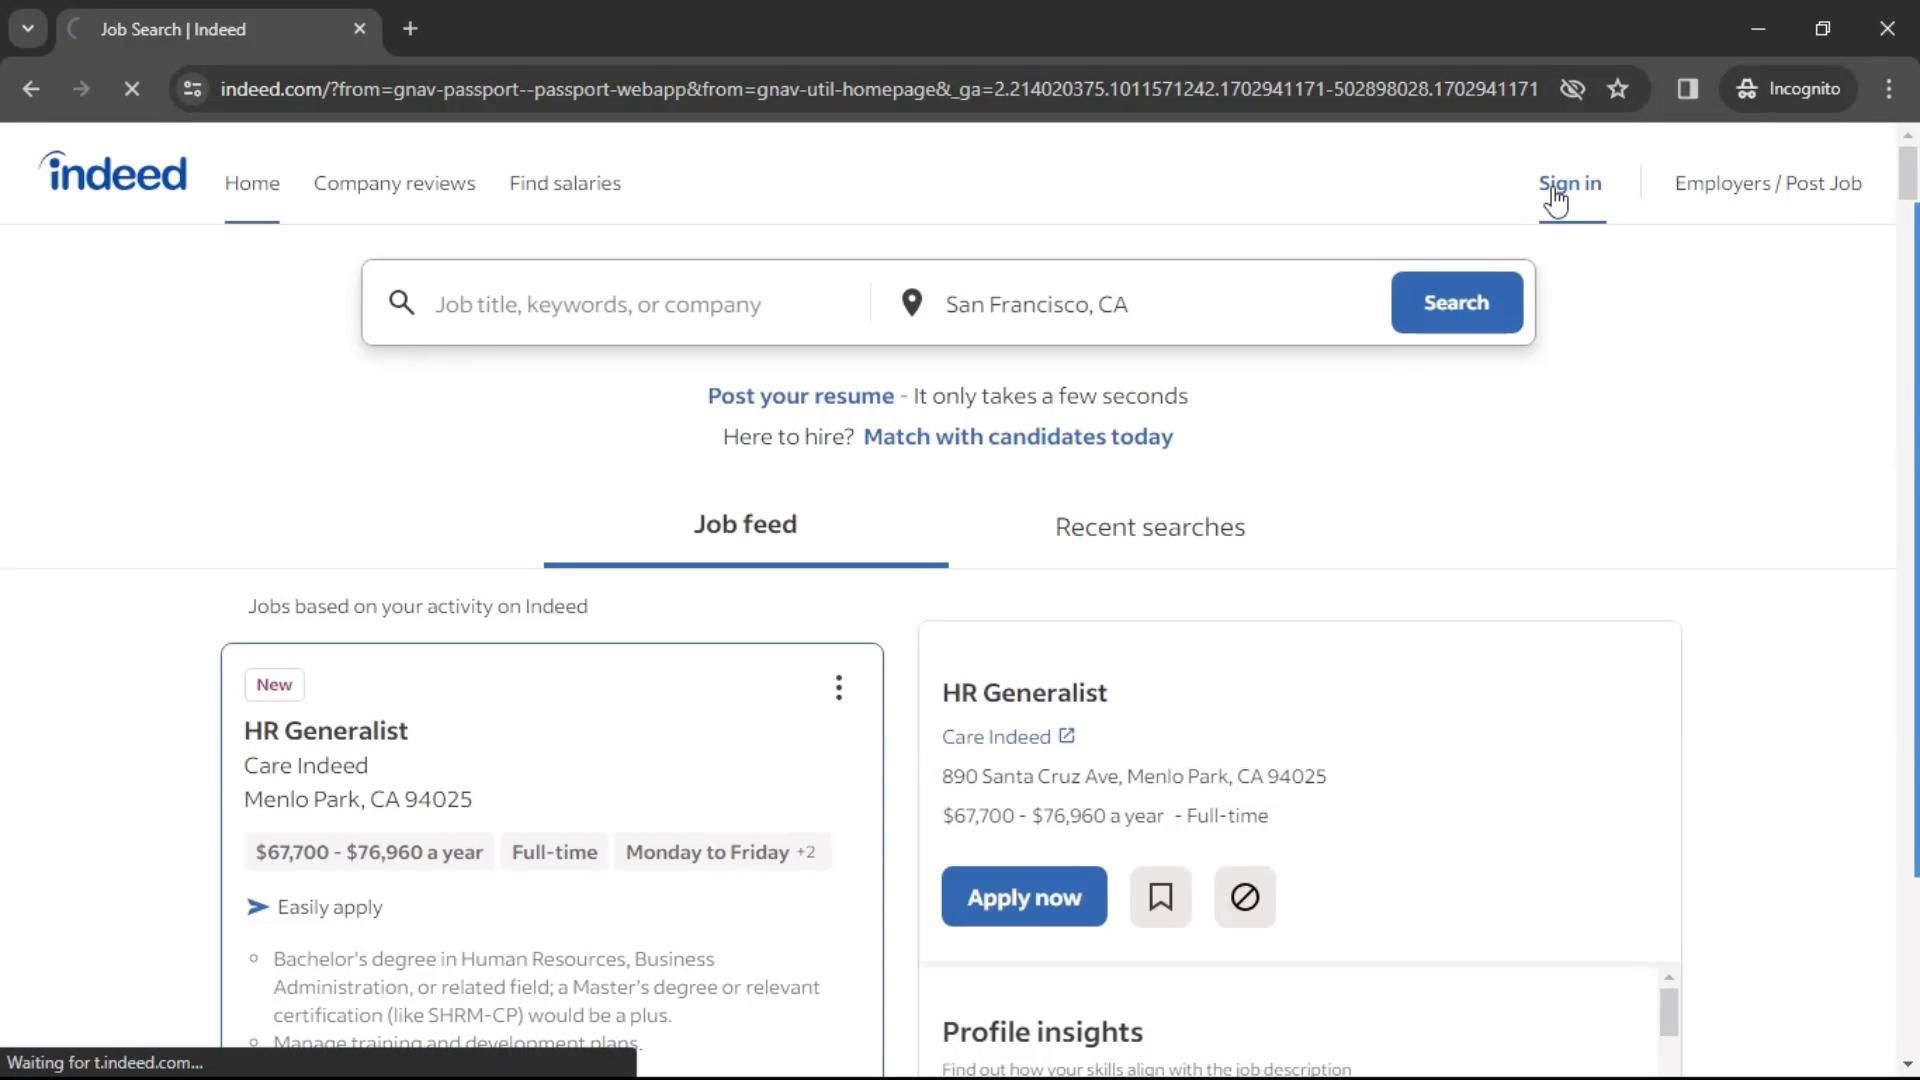Image resolution: width=1920 pixels, height=1080 pixels.
Task: Click the job description panel scrollbar
Action: [x=1668, y=1012]
